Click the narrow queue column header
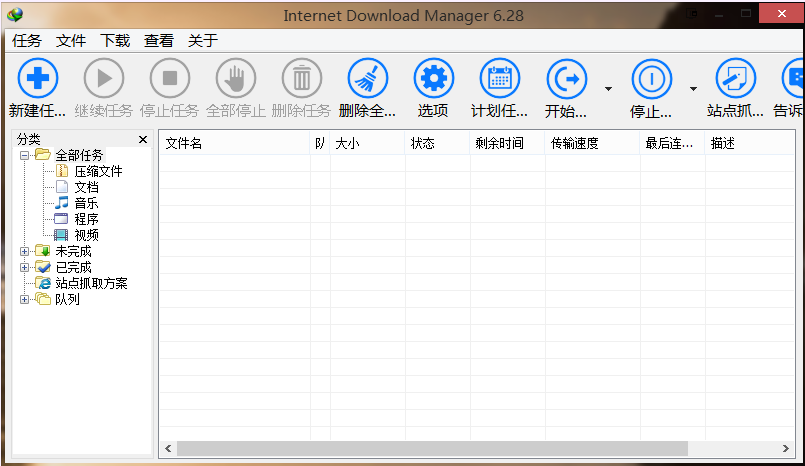Viewport: 805px width, 466px height. pos(320,143)
